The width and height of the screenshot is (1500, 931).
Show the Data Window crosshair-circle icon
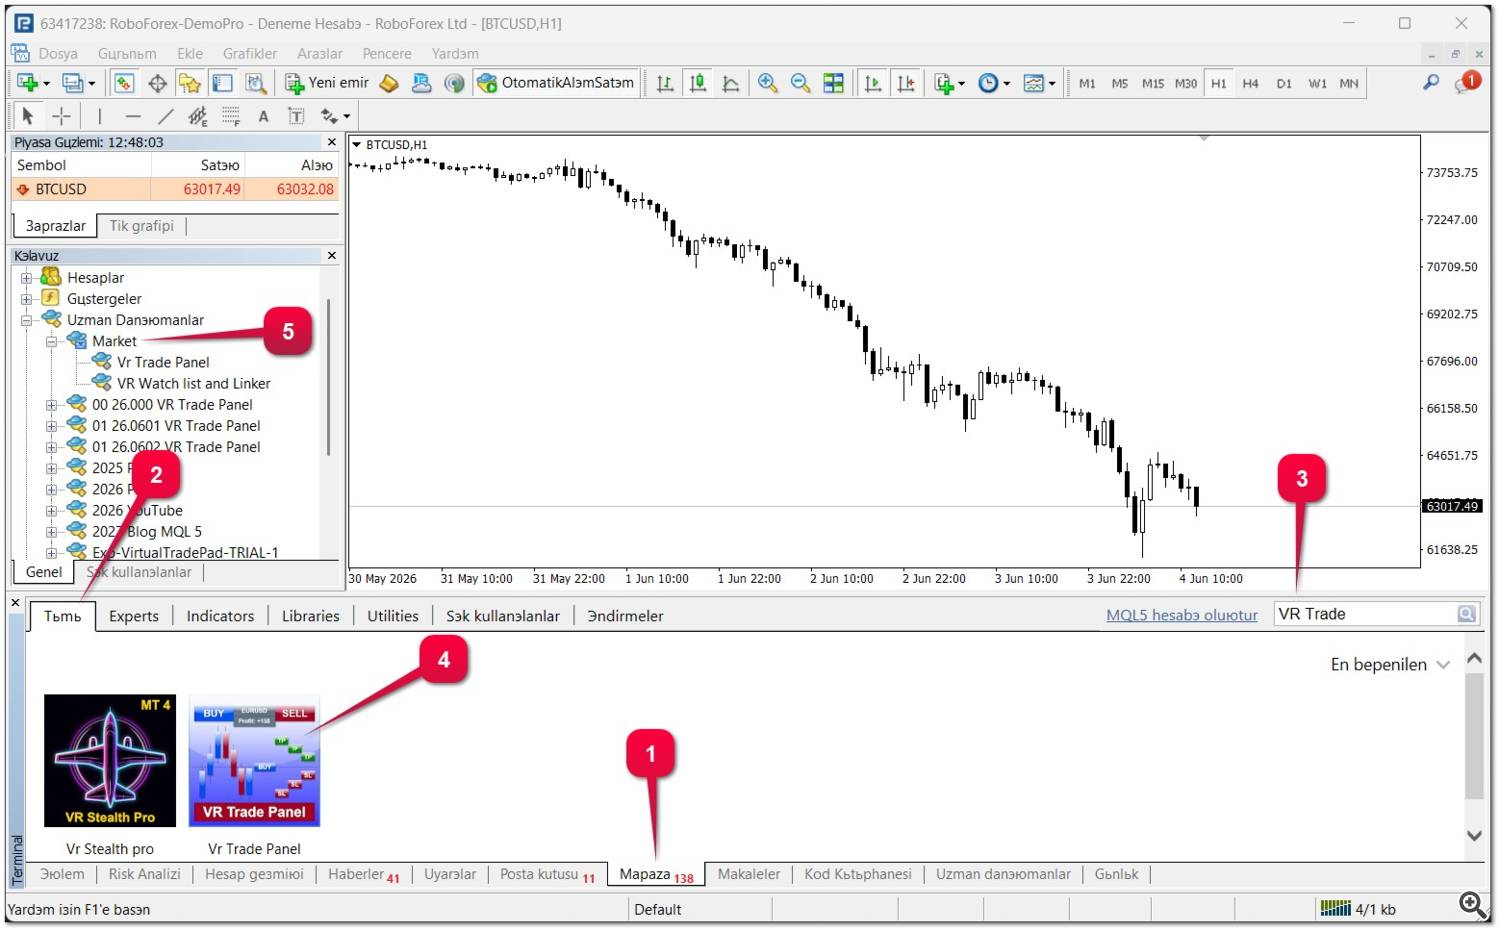click(157, 83)
